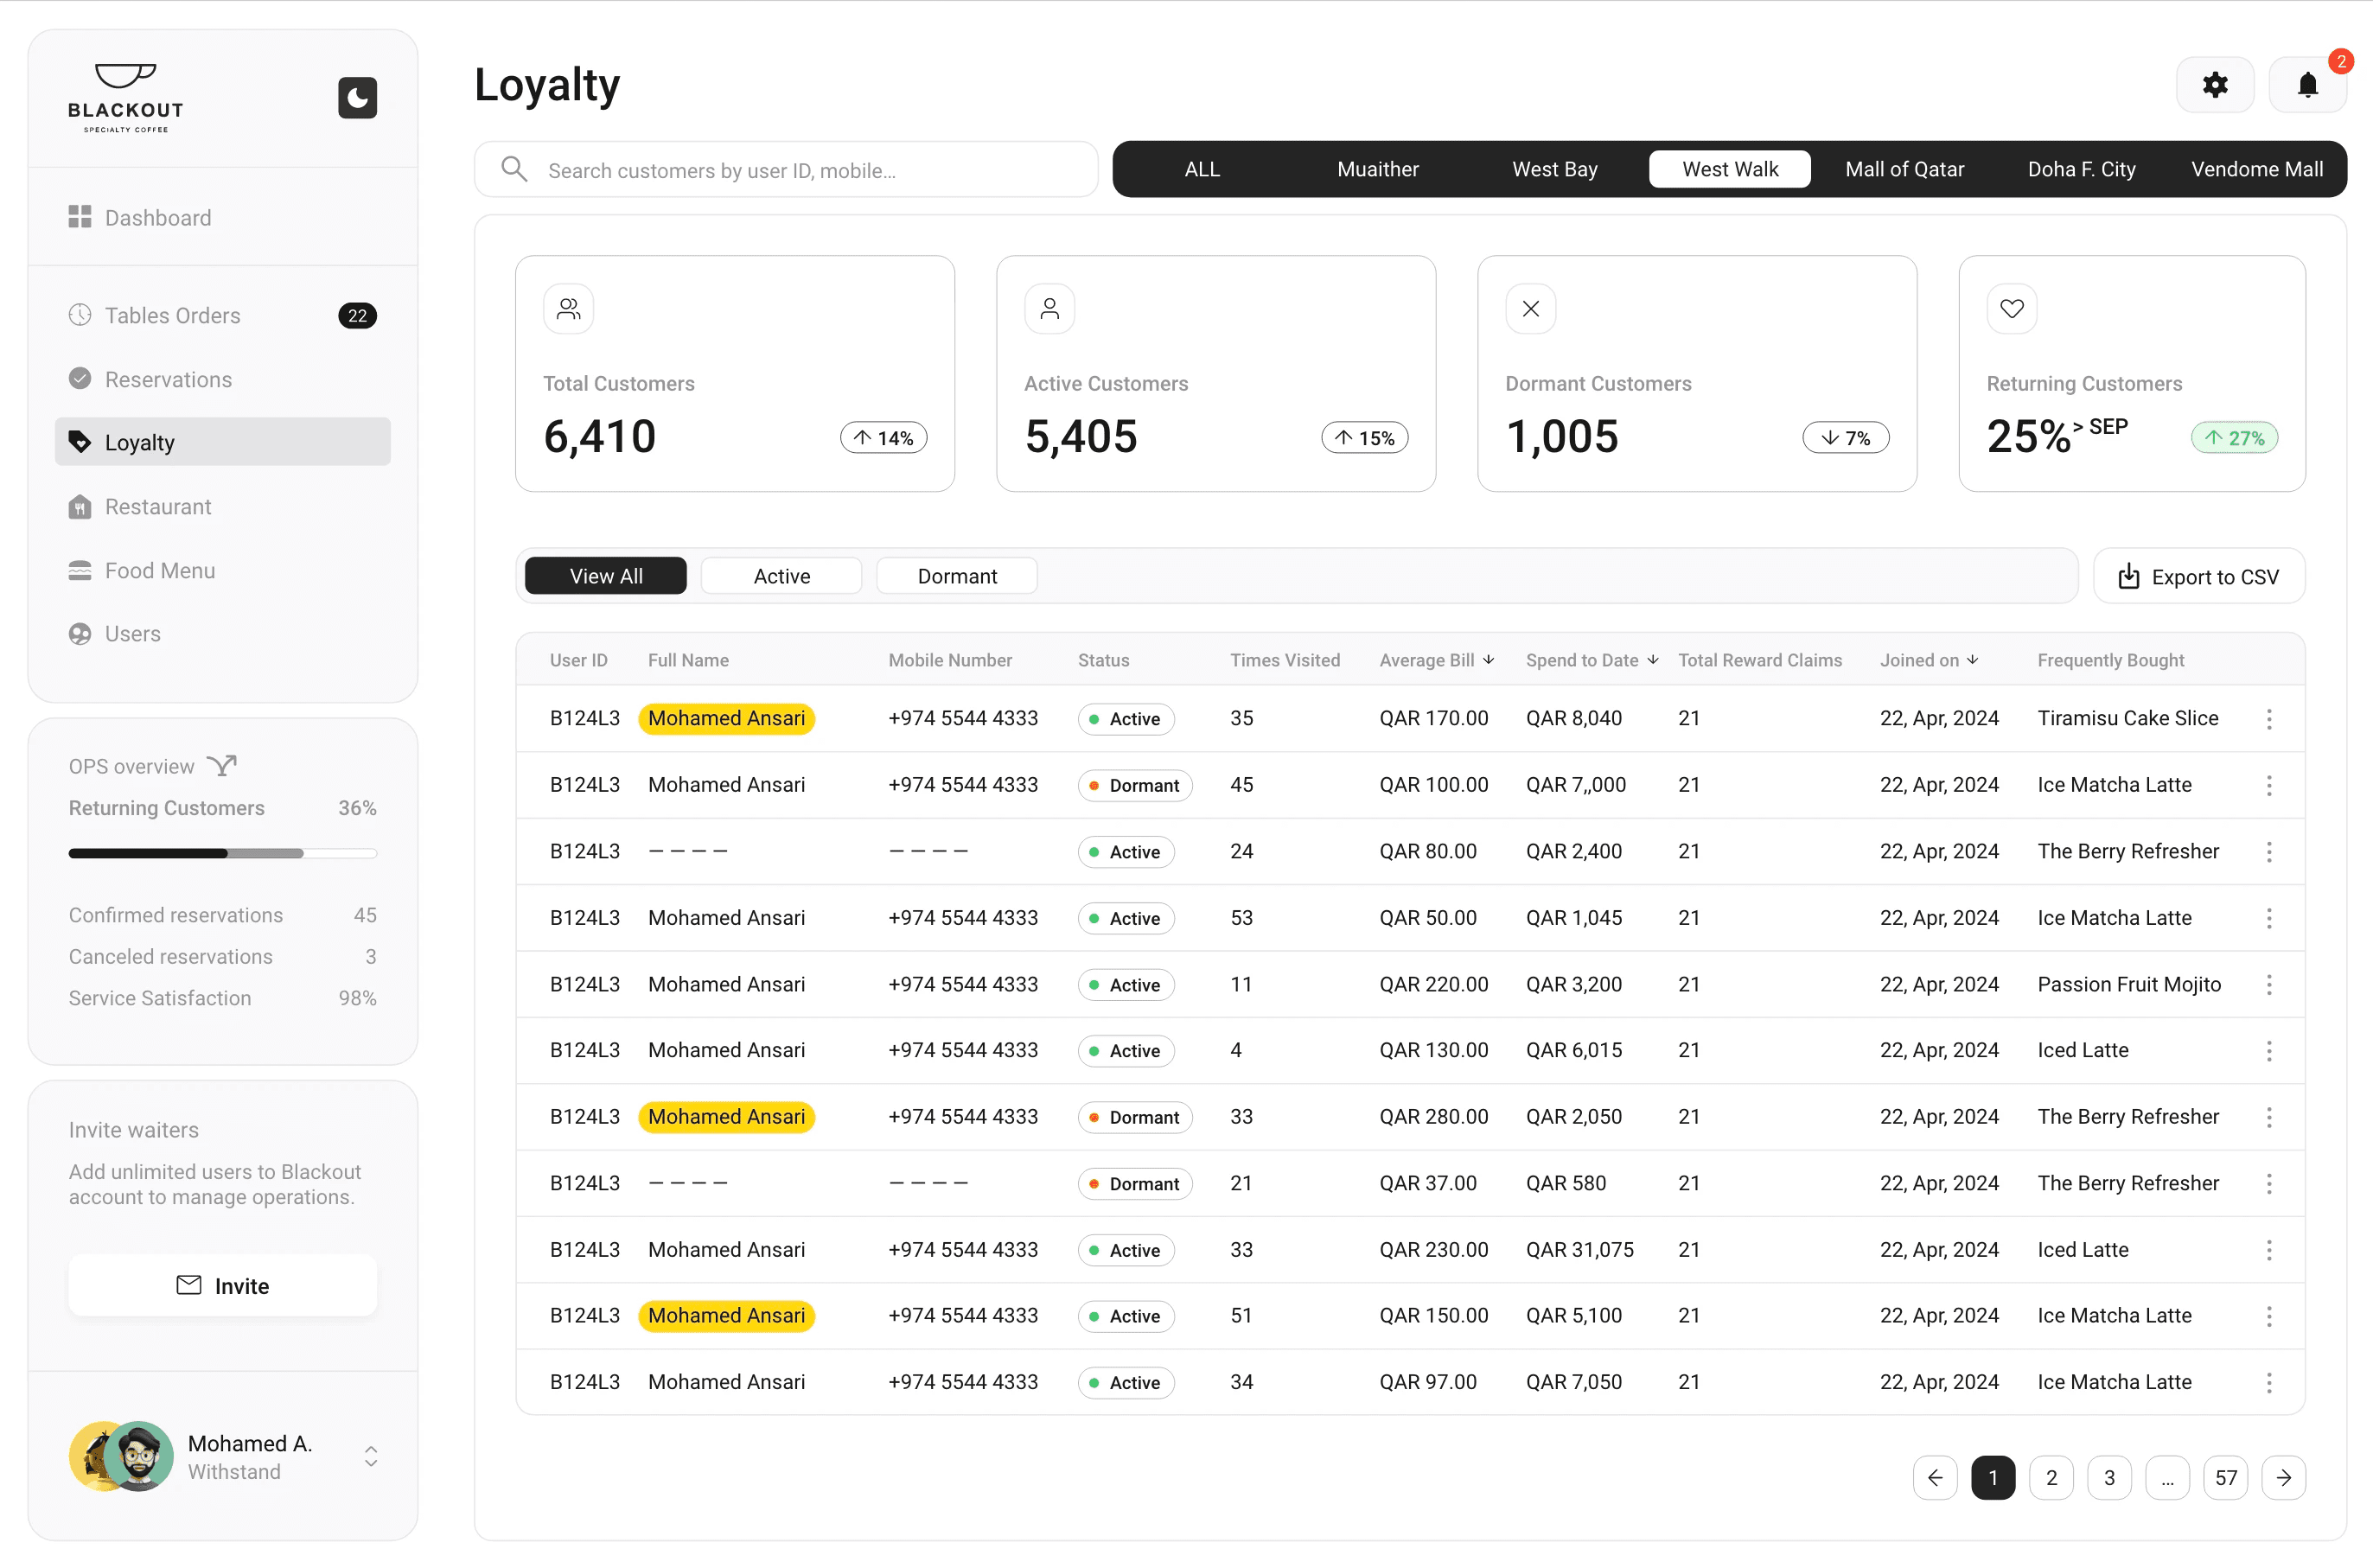Open three-dot menu for Passion Fruit Mojito row
Screen dimensions: 2373x1568
point(2268,985)
